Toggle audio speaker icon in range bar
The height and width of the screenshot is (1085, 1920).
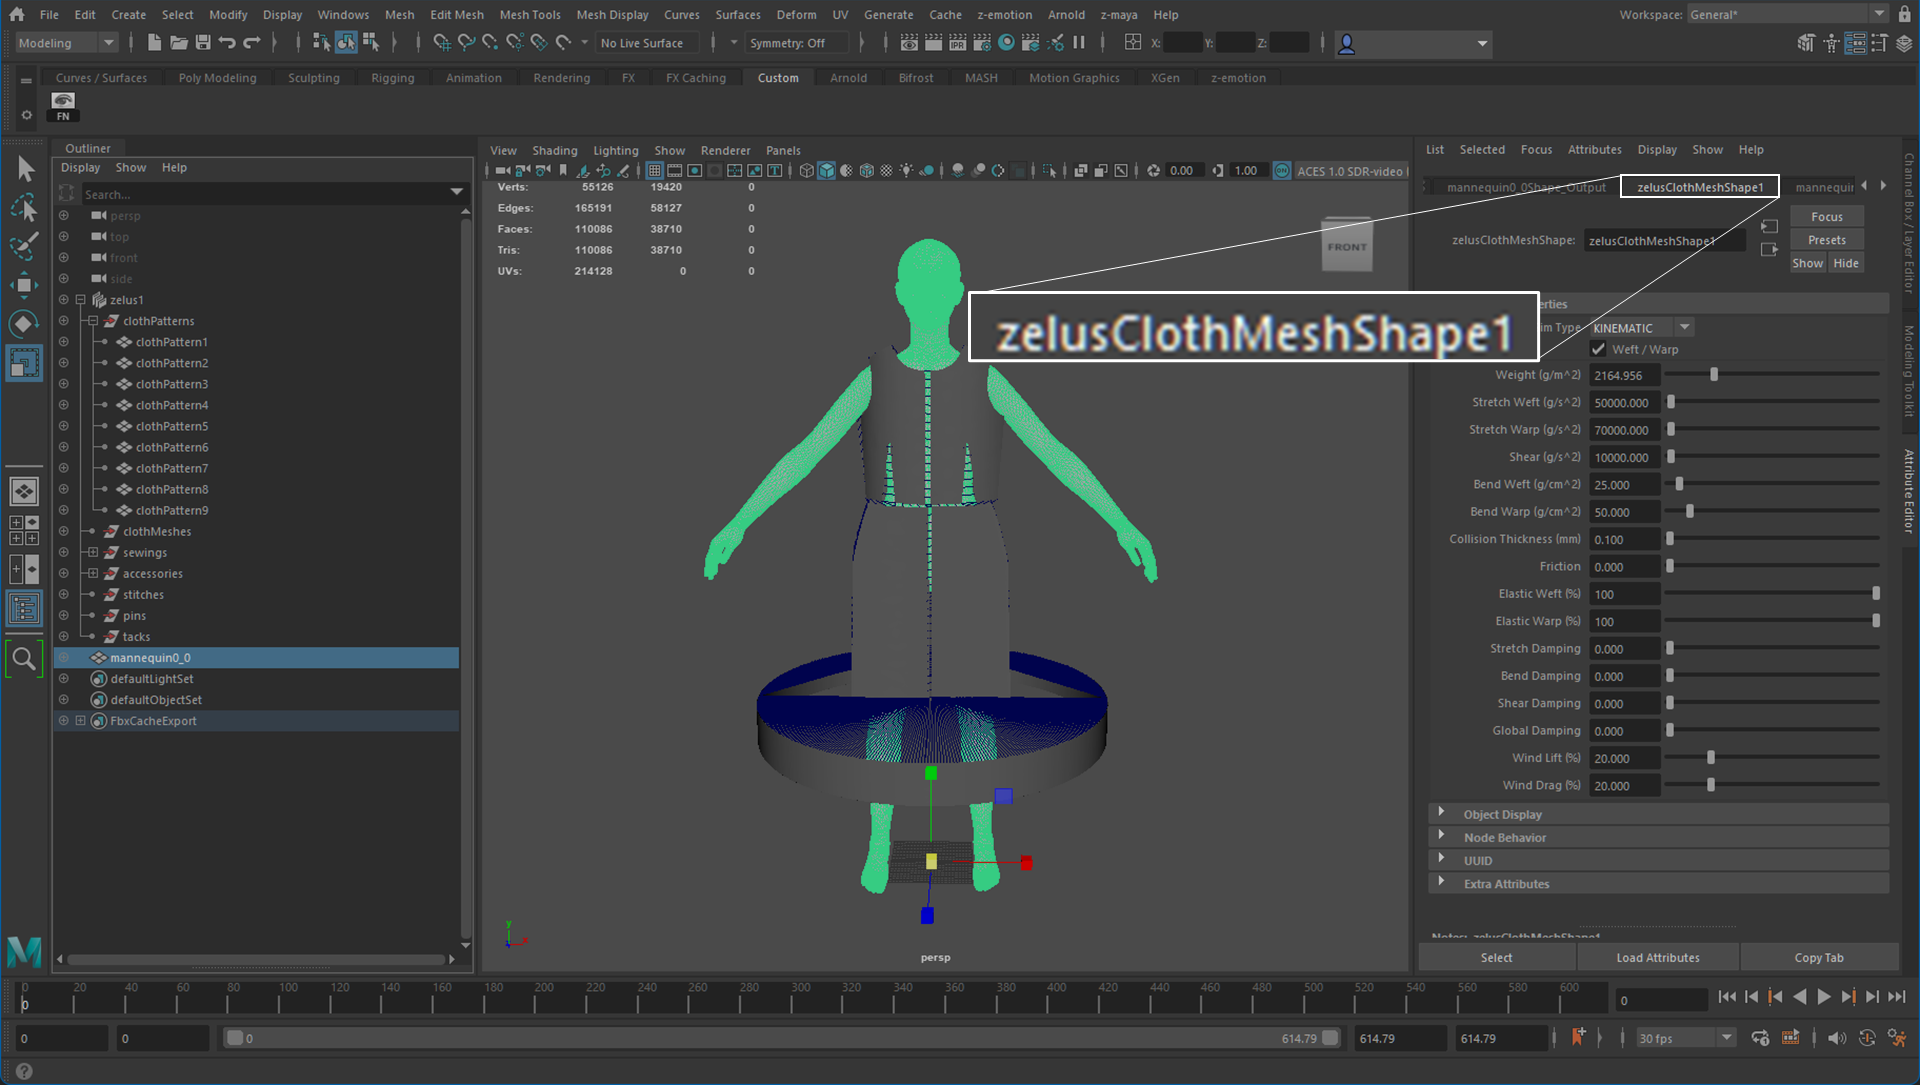coord(1837,1038)
